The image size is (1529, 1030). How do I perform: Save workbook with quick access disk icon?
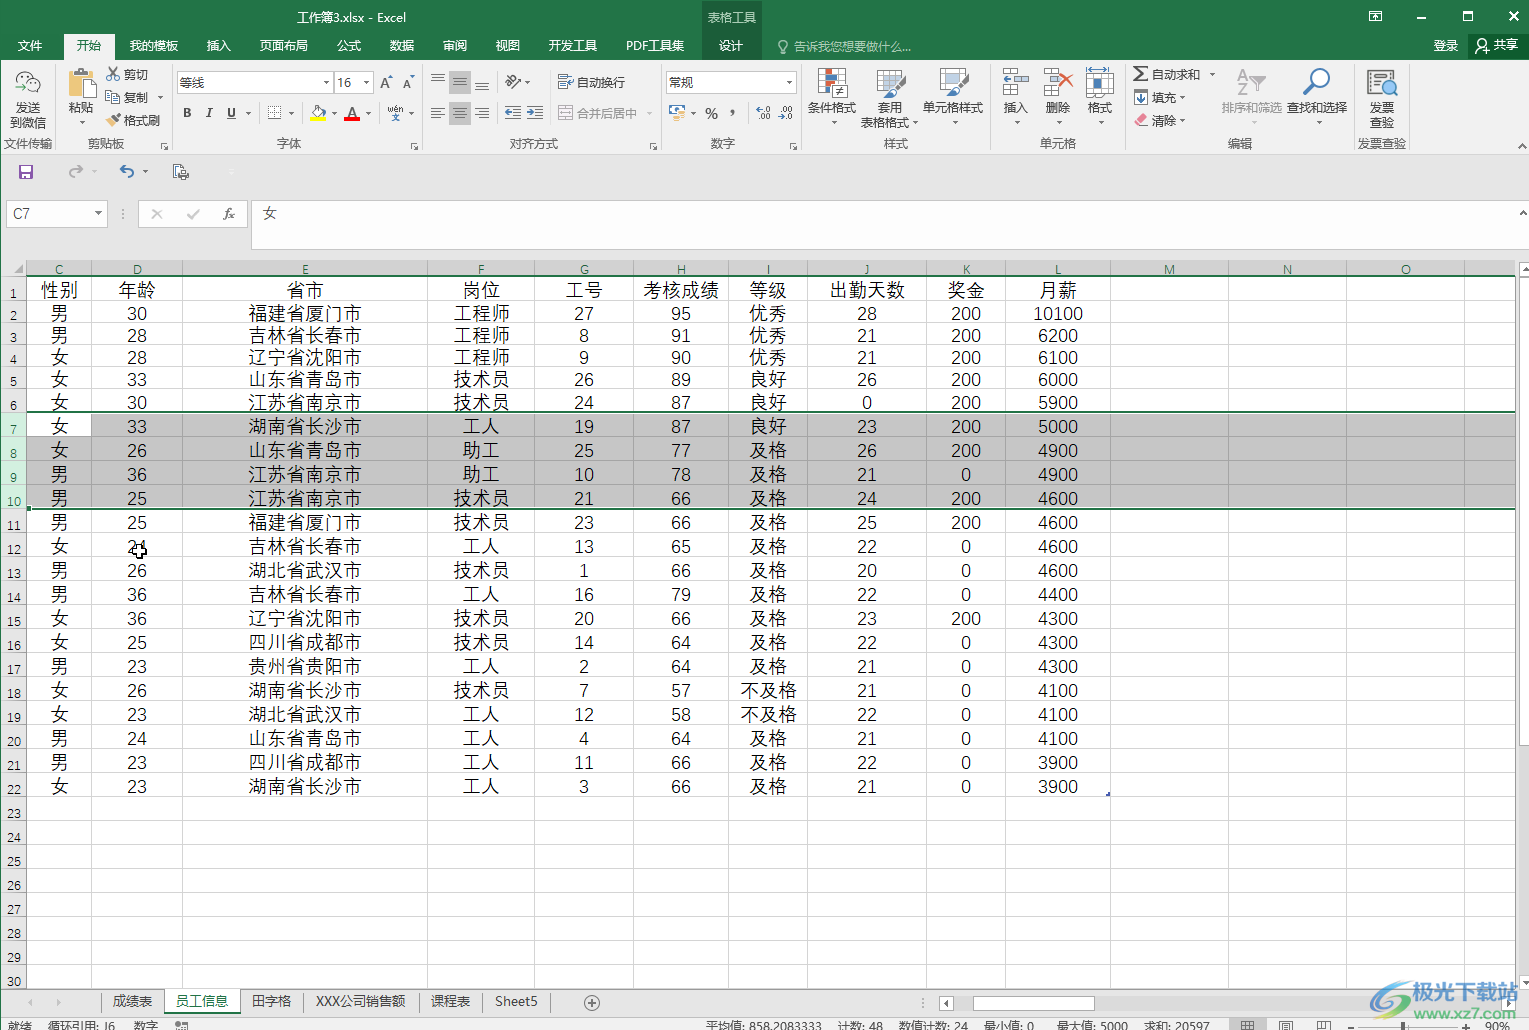[26, 172]
